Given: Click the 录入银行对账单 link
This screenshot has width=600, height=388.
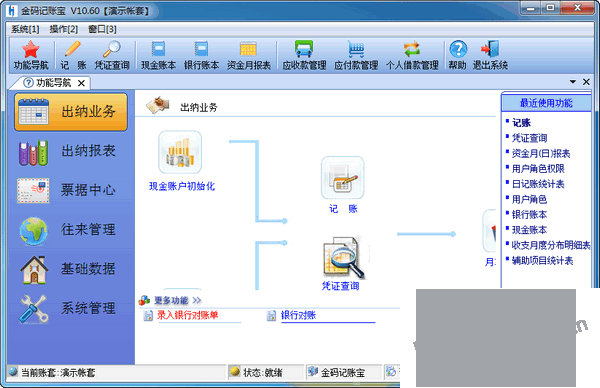Looking at the screenshot, I should coord(188,315).
